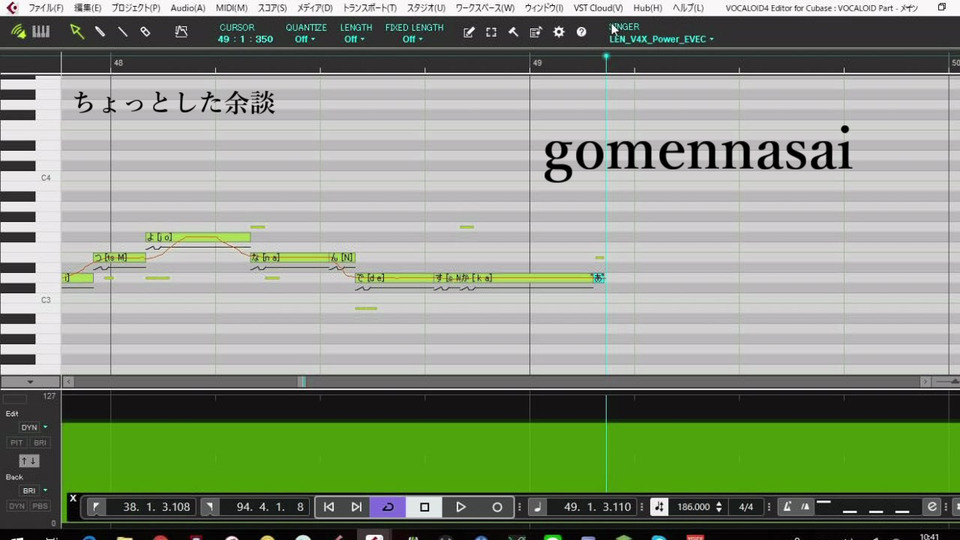Toggle the tempo track button
The image size is (960, 540).
(659, 507)
